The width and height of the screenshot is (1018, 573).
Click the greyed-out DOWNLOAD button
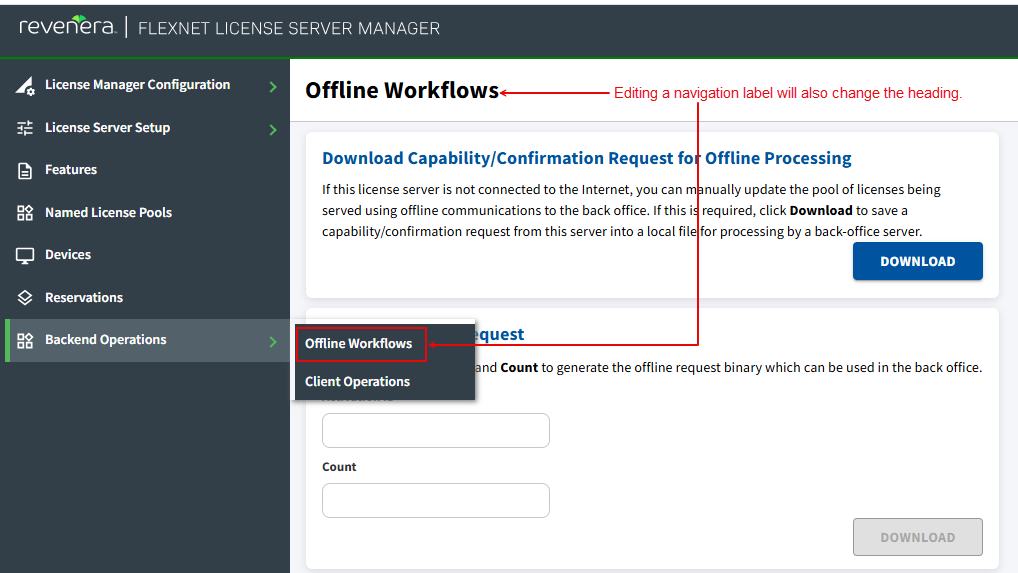click(x=917, y=537)
